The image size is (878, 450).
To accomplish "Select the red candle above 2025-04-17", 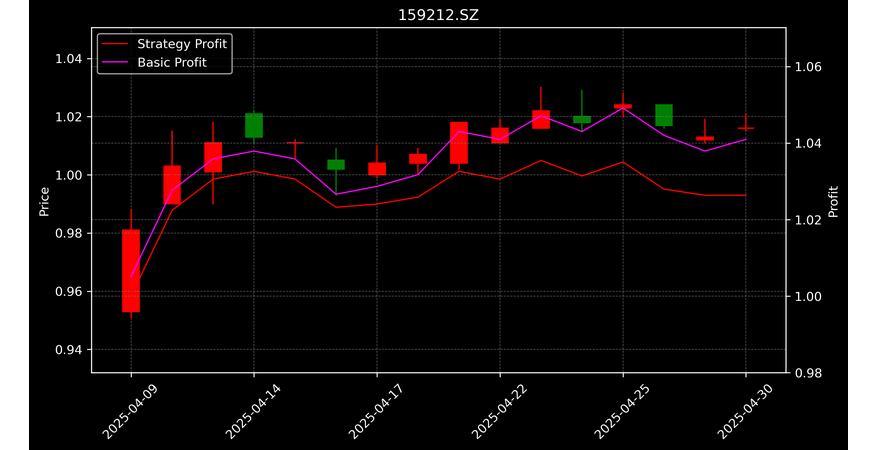I will pos(377,169).
